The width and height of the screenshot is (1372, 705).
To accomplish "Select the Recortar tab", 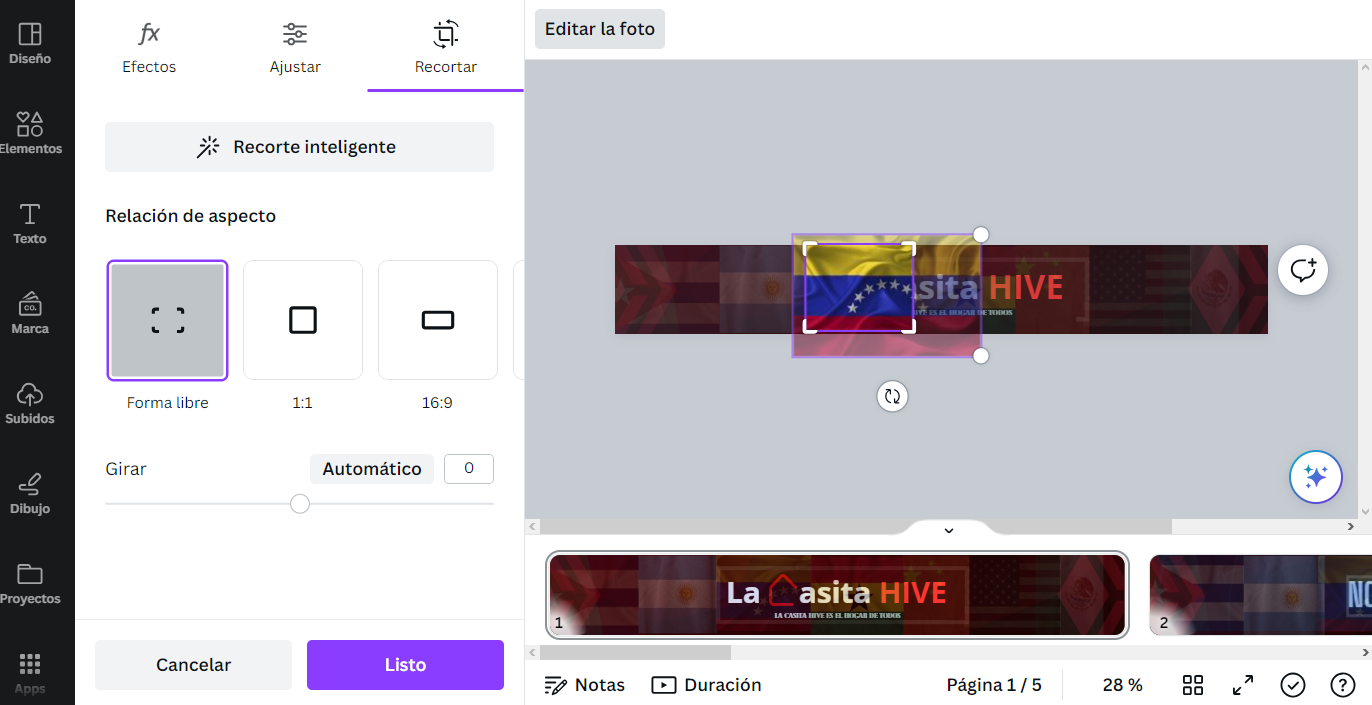I will point(446,47).
